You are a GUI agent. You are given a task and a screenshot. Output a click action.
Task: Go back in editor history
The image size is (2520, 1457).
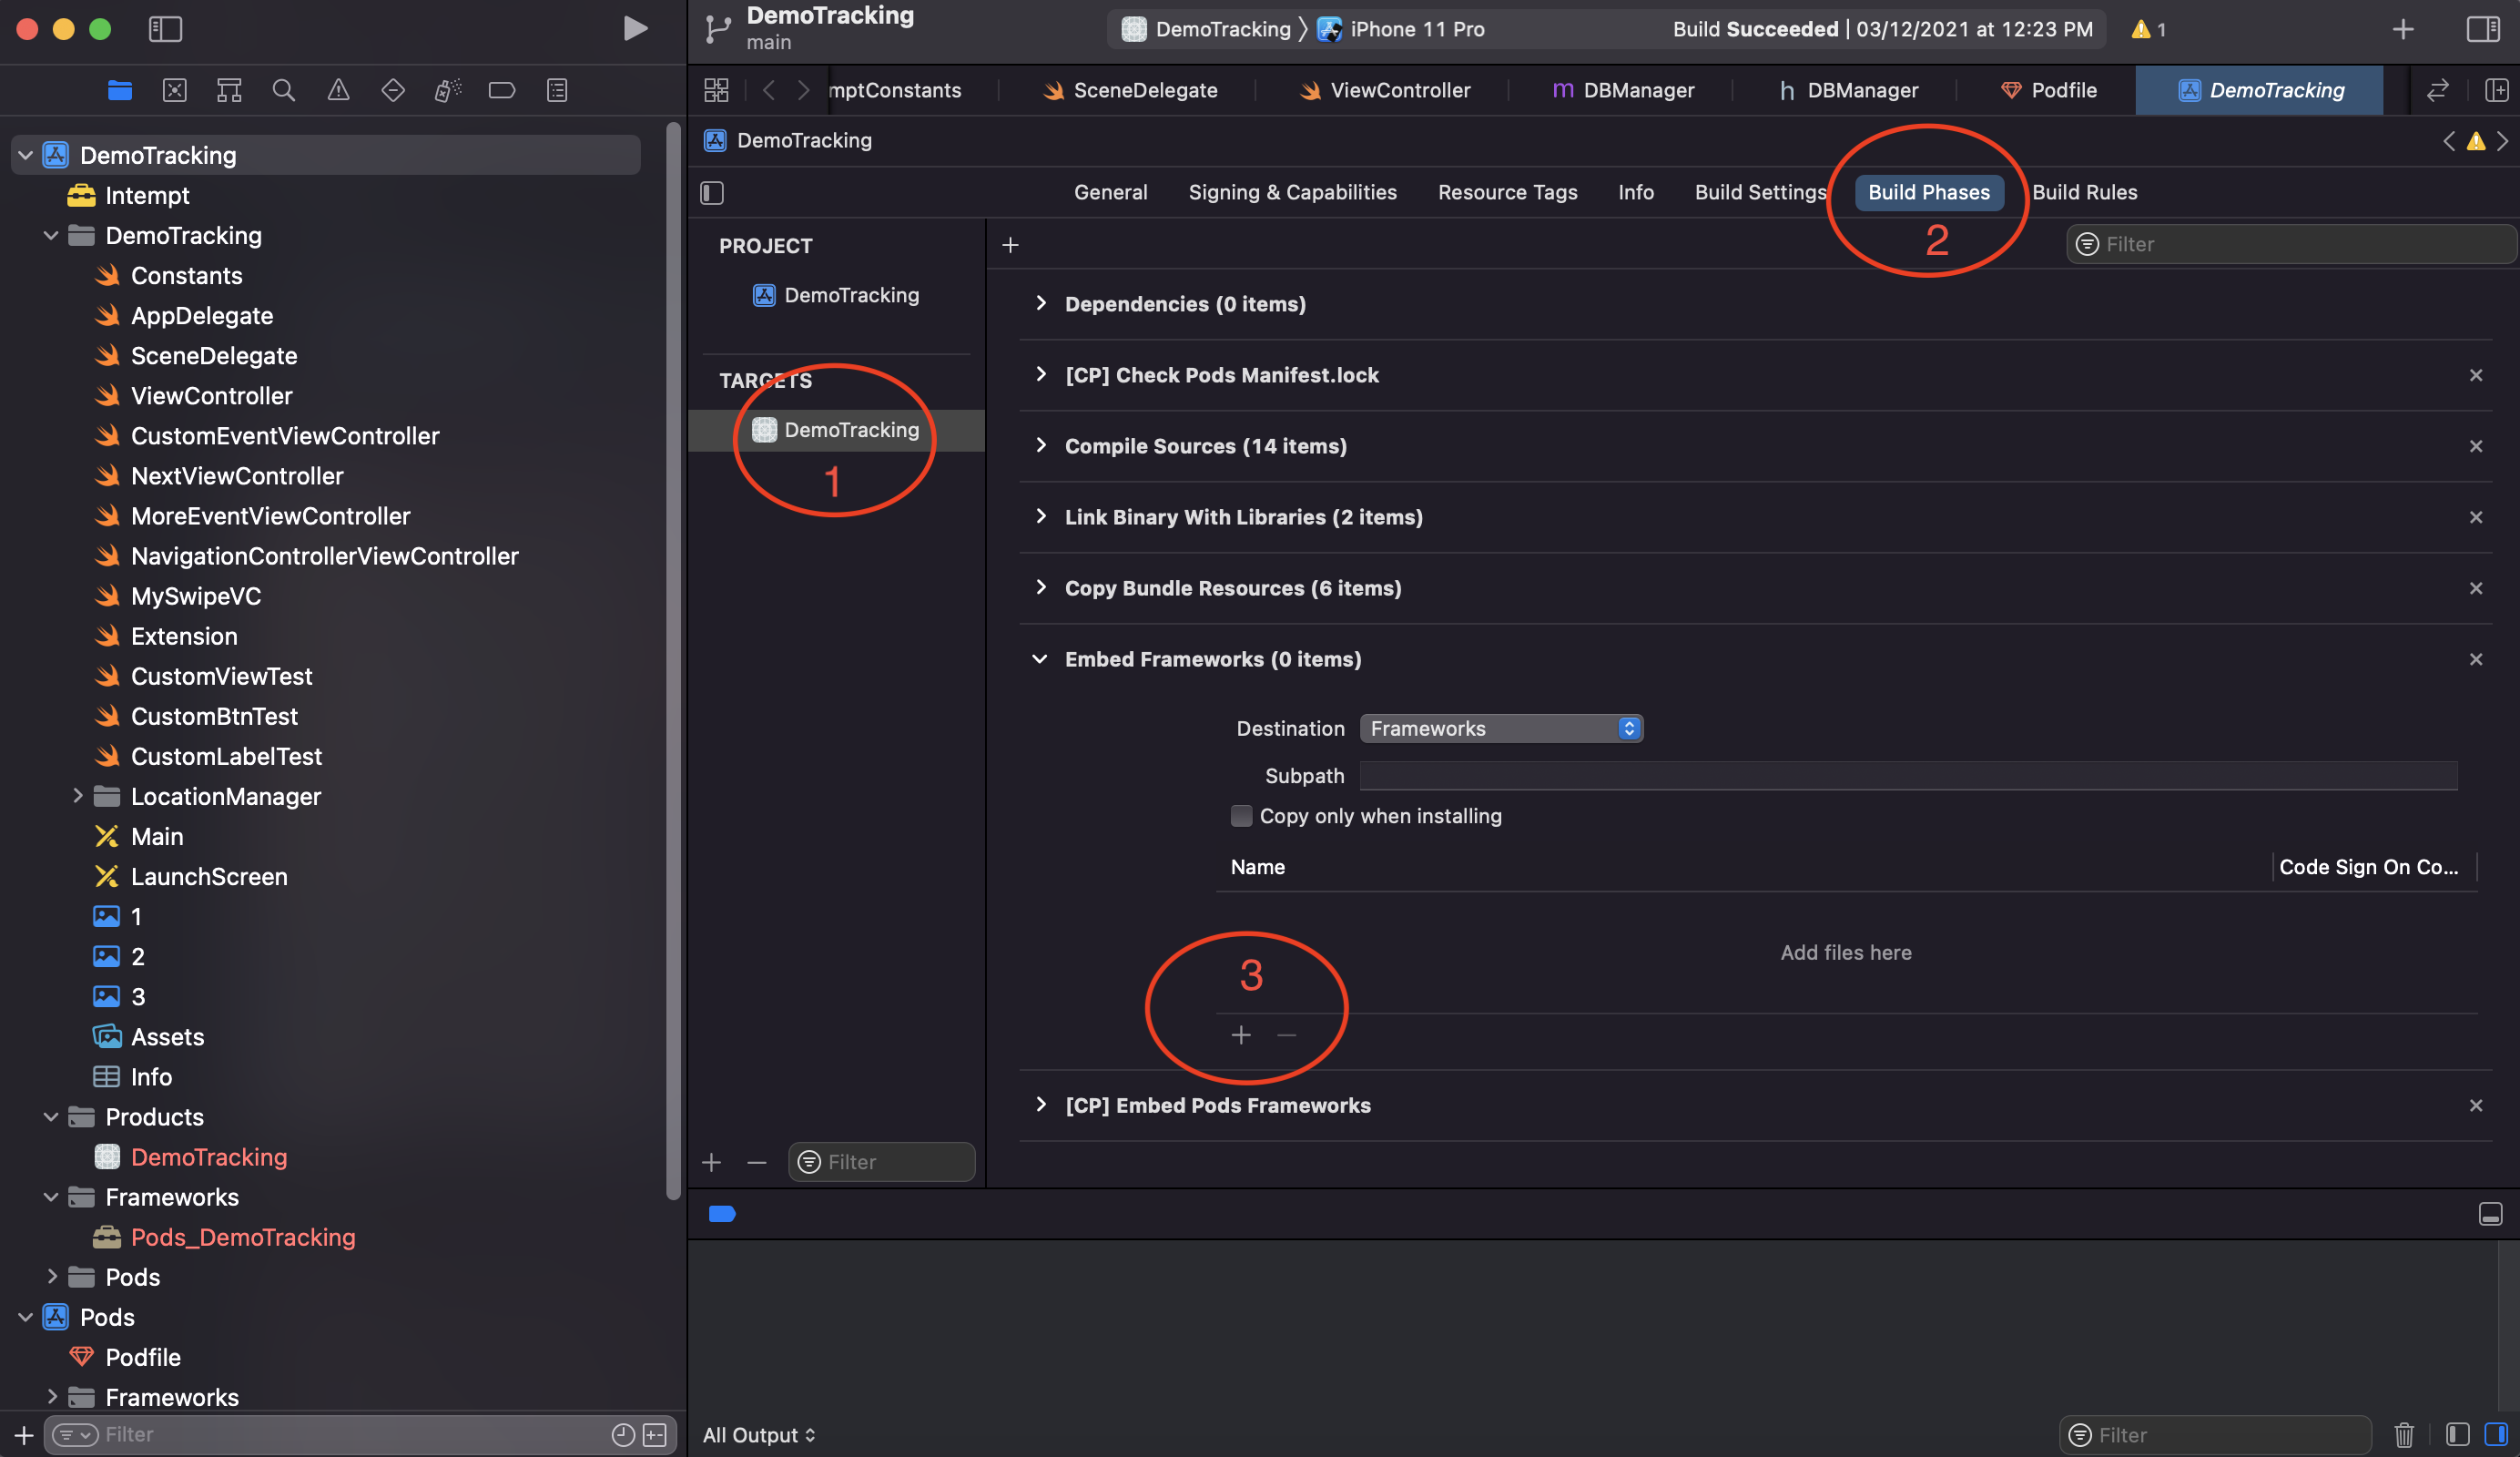click(769, 90)
